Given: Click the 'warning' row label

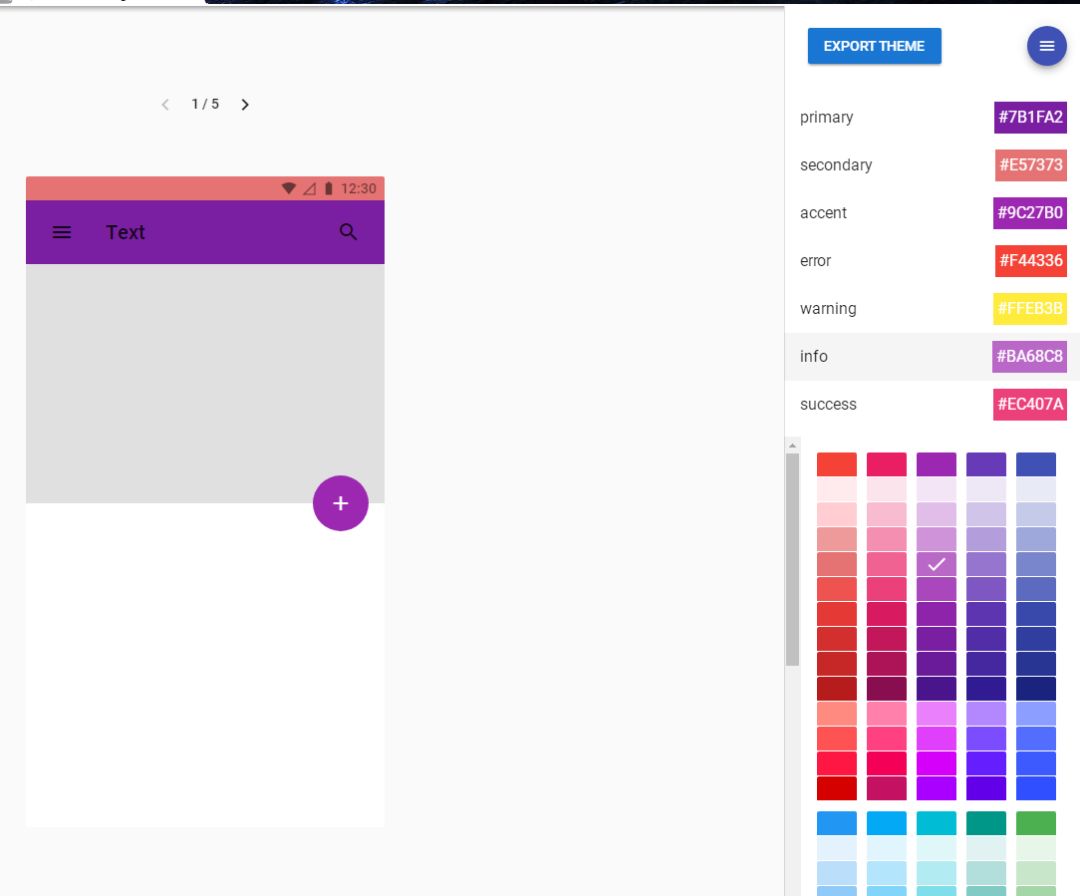Looking at the screenshot, I should click(828, 309).
